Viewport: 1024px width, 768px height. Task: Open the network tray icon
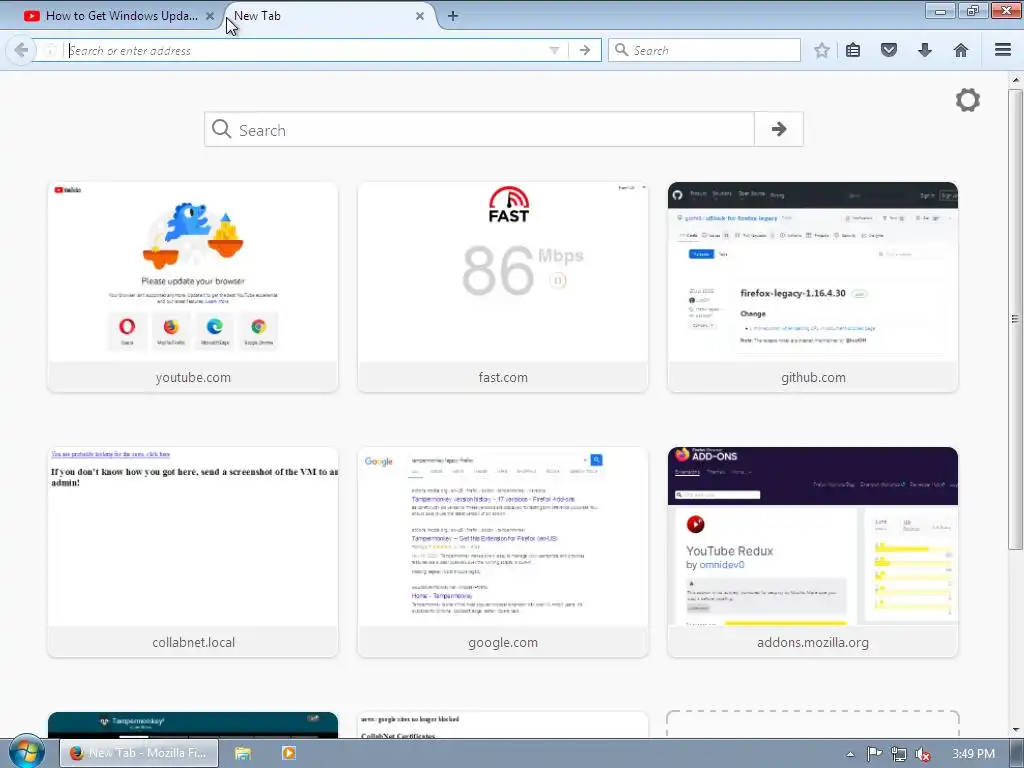899,754
